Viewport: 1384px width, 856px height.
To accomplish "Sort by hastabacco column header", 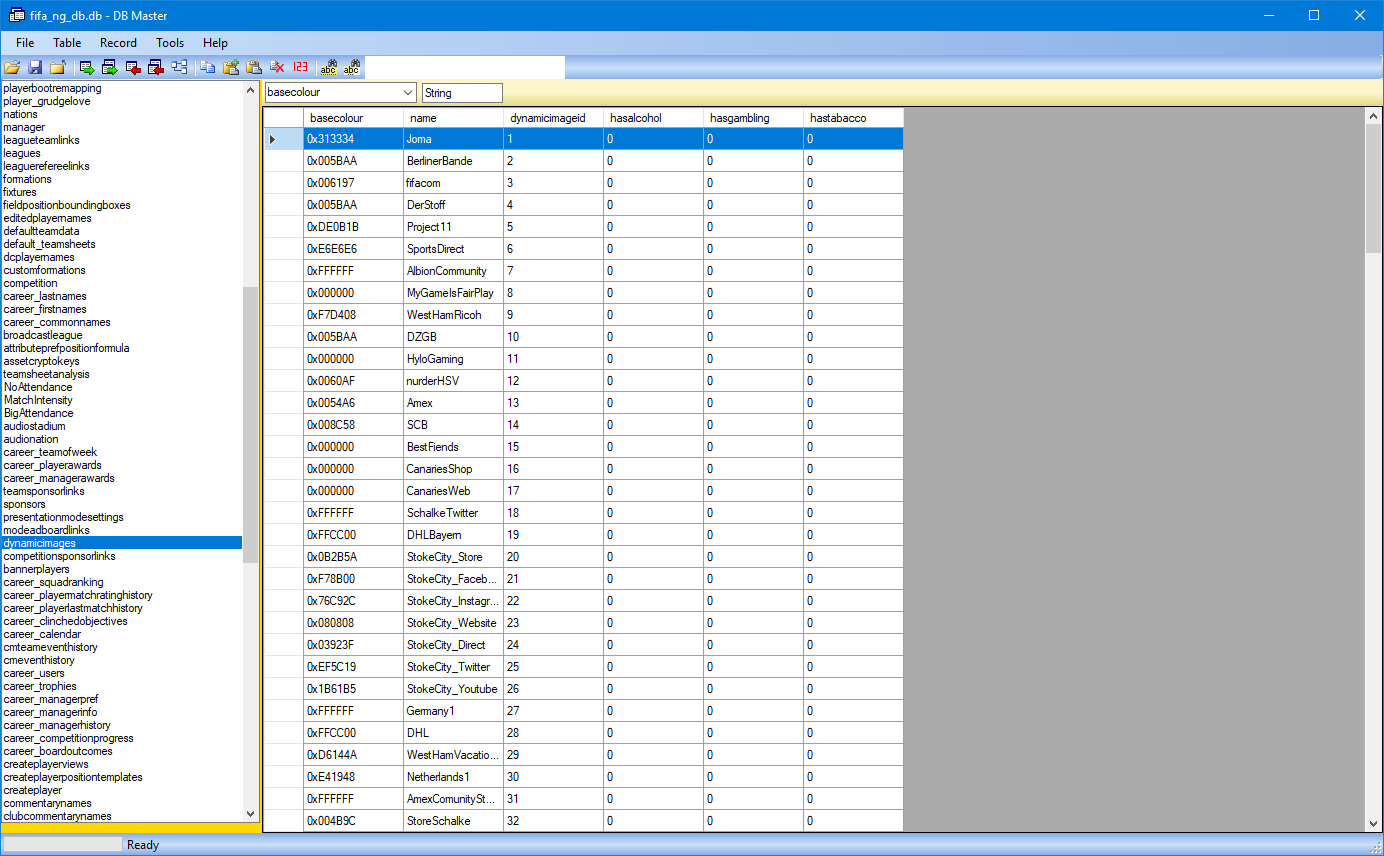I will [853, 118].
